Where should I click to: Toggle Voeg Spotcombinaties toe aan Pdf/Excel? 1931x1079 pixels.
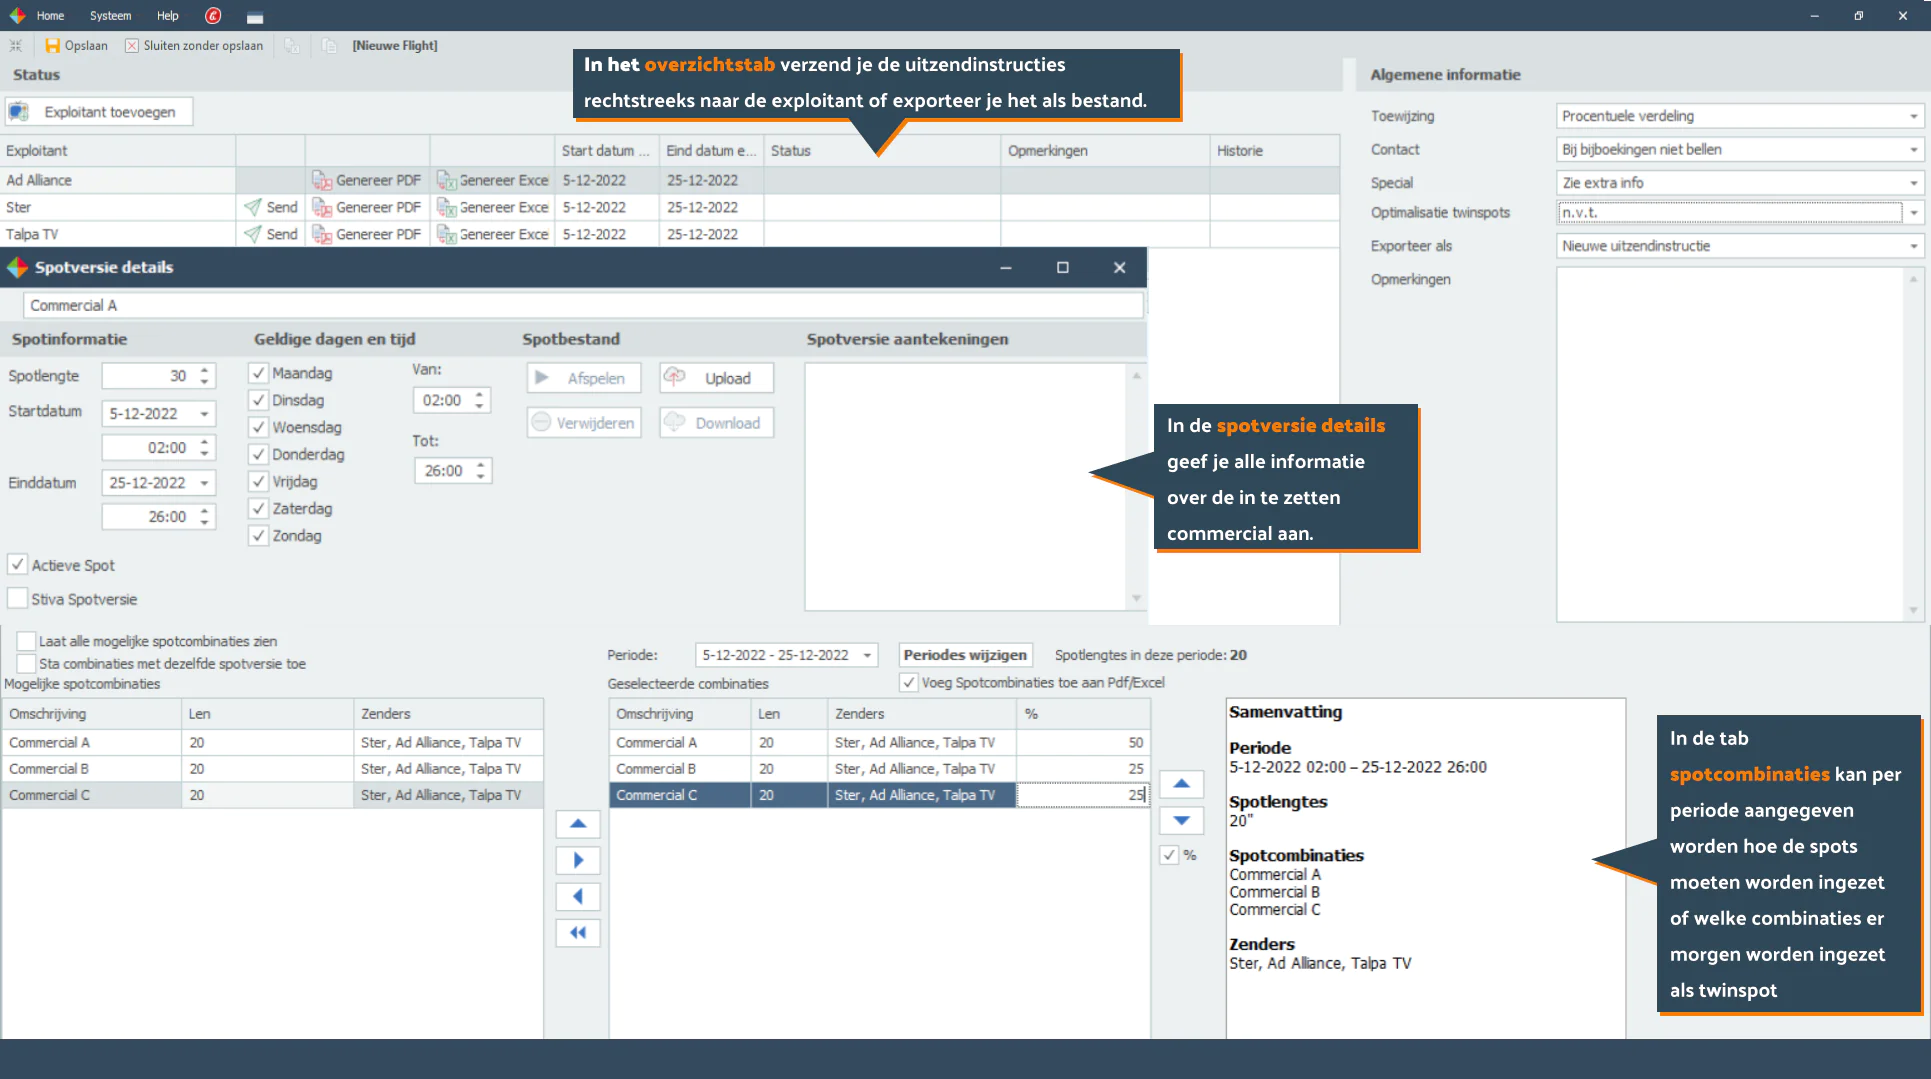pos(908,682)
